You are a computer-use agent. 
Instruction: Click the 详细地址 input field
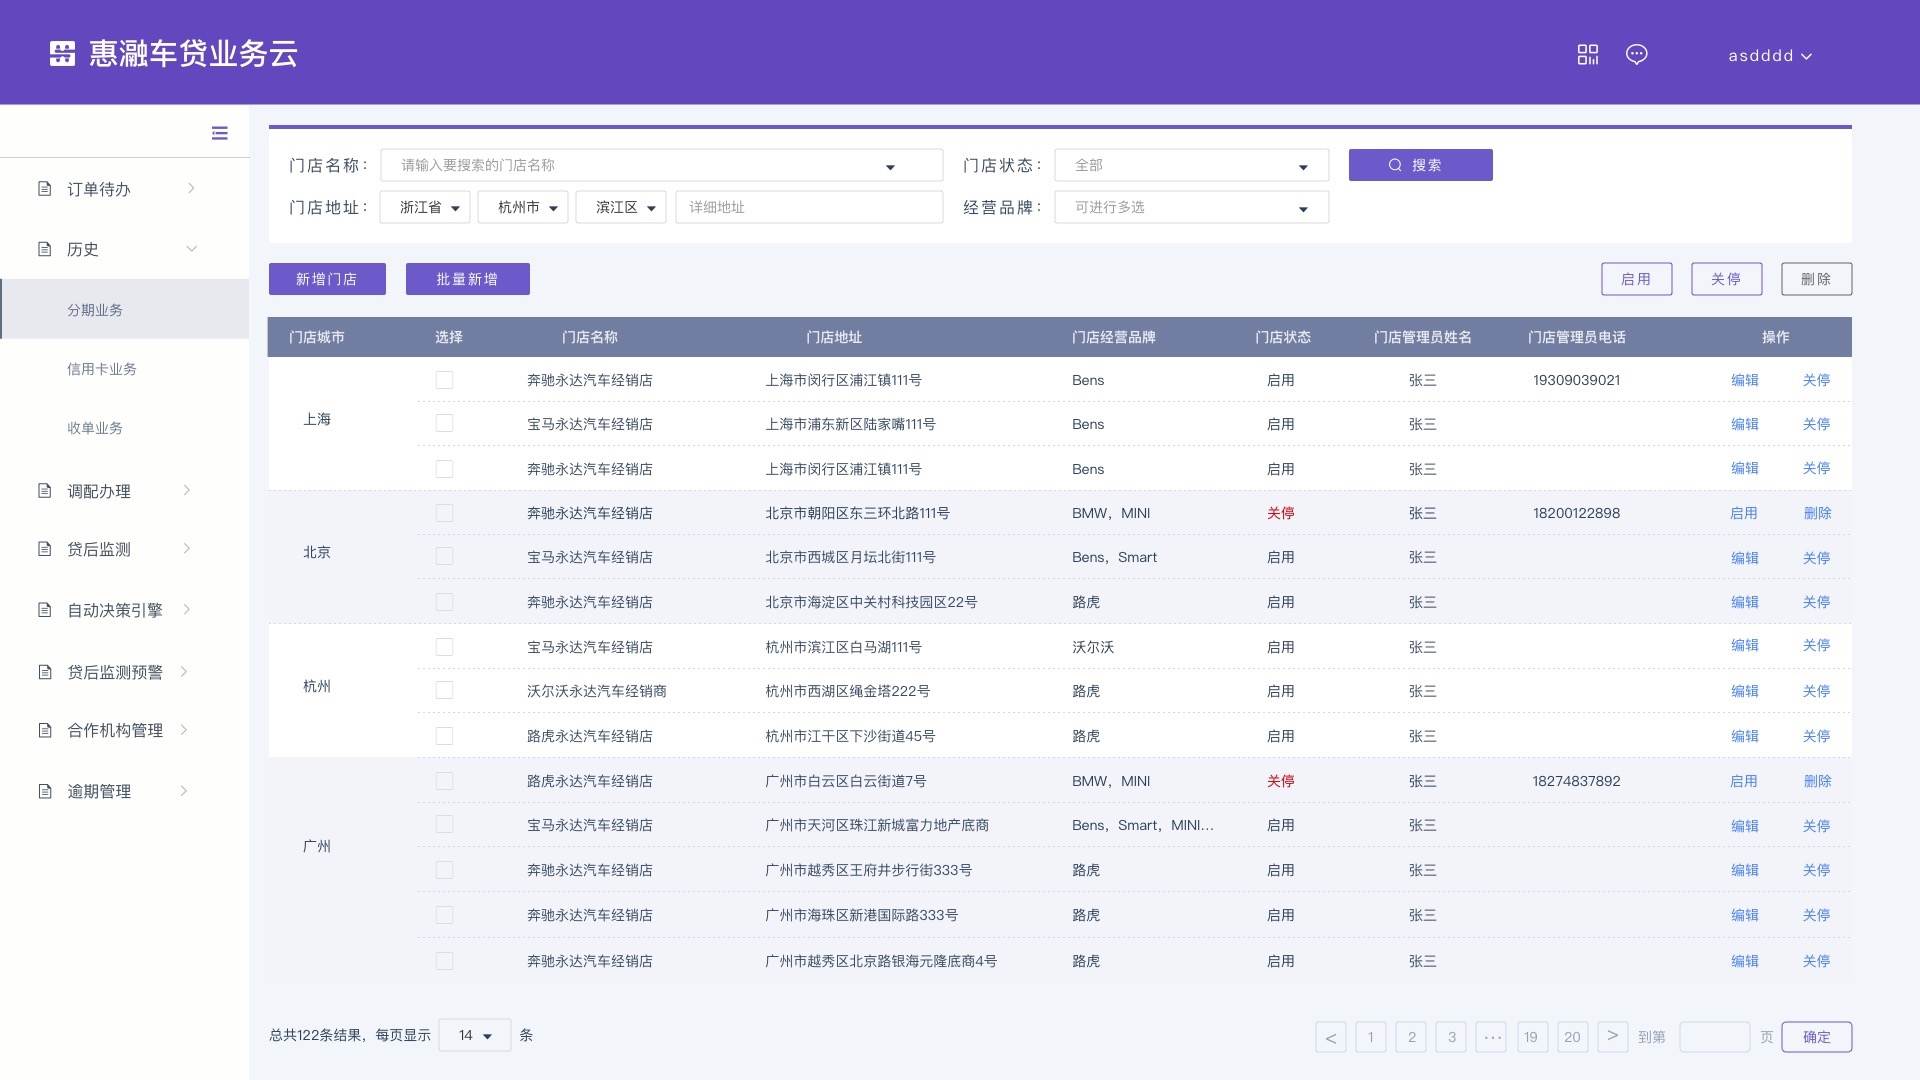(x=808, y=207)
